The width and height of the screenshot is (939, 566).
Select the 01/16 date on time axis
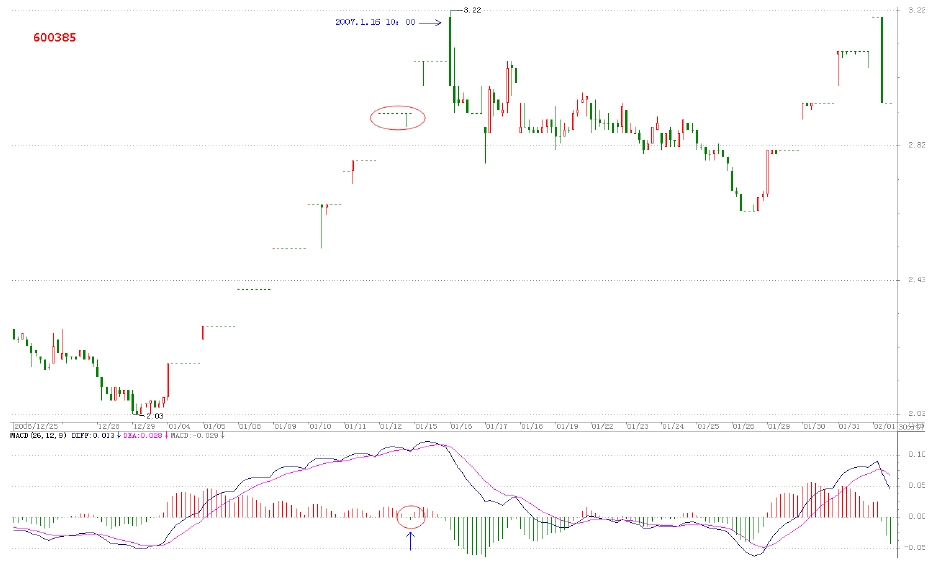tap(461, 426)
